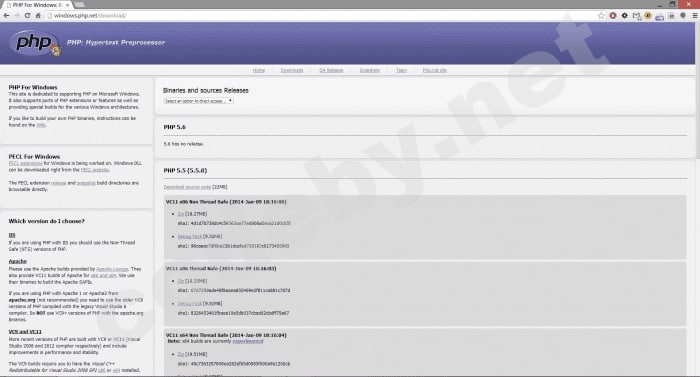The height and width of the screenshot is (377, 700).
Task: Bookmark this page with the star icon
Action: tap(601, 16)
